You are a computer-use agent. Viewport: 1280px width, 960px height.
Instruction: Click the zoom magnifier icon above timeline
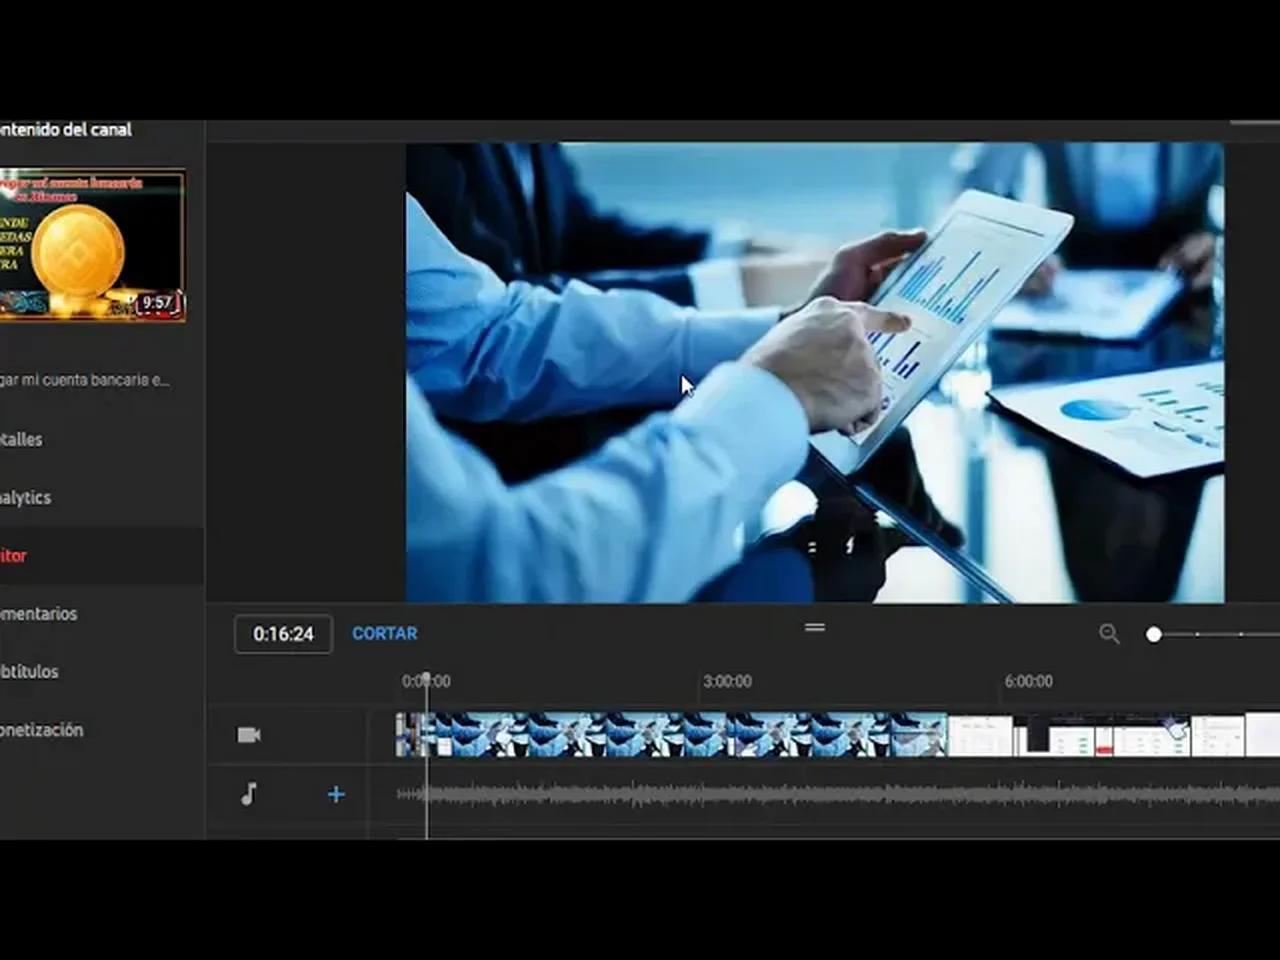pos(1109,634)
